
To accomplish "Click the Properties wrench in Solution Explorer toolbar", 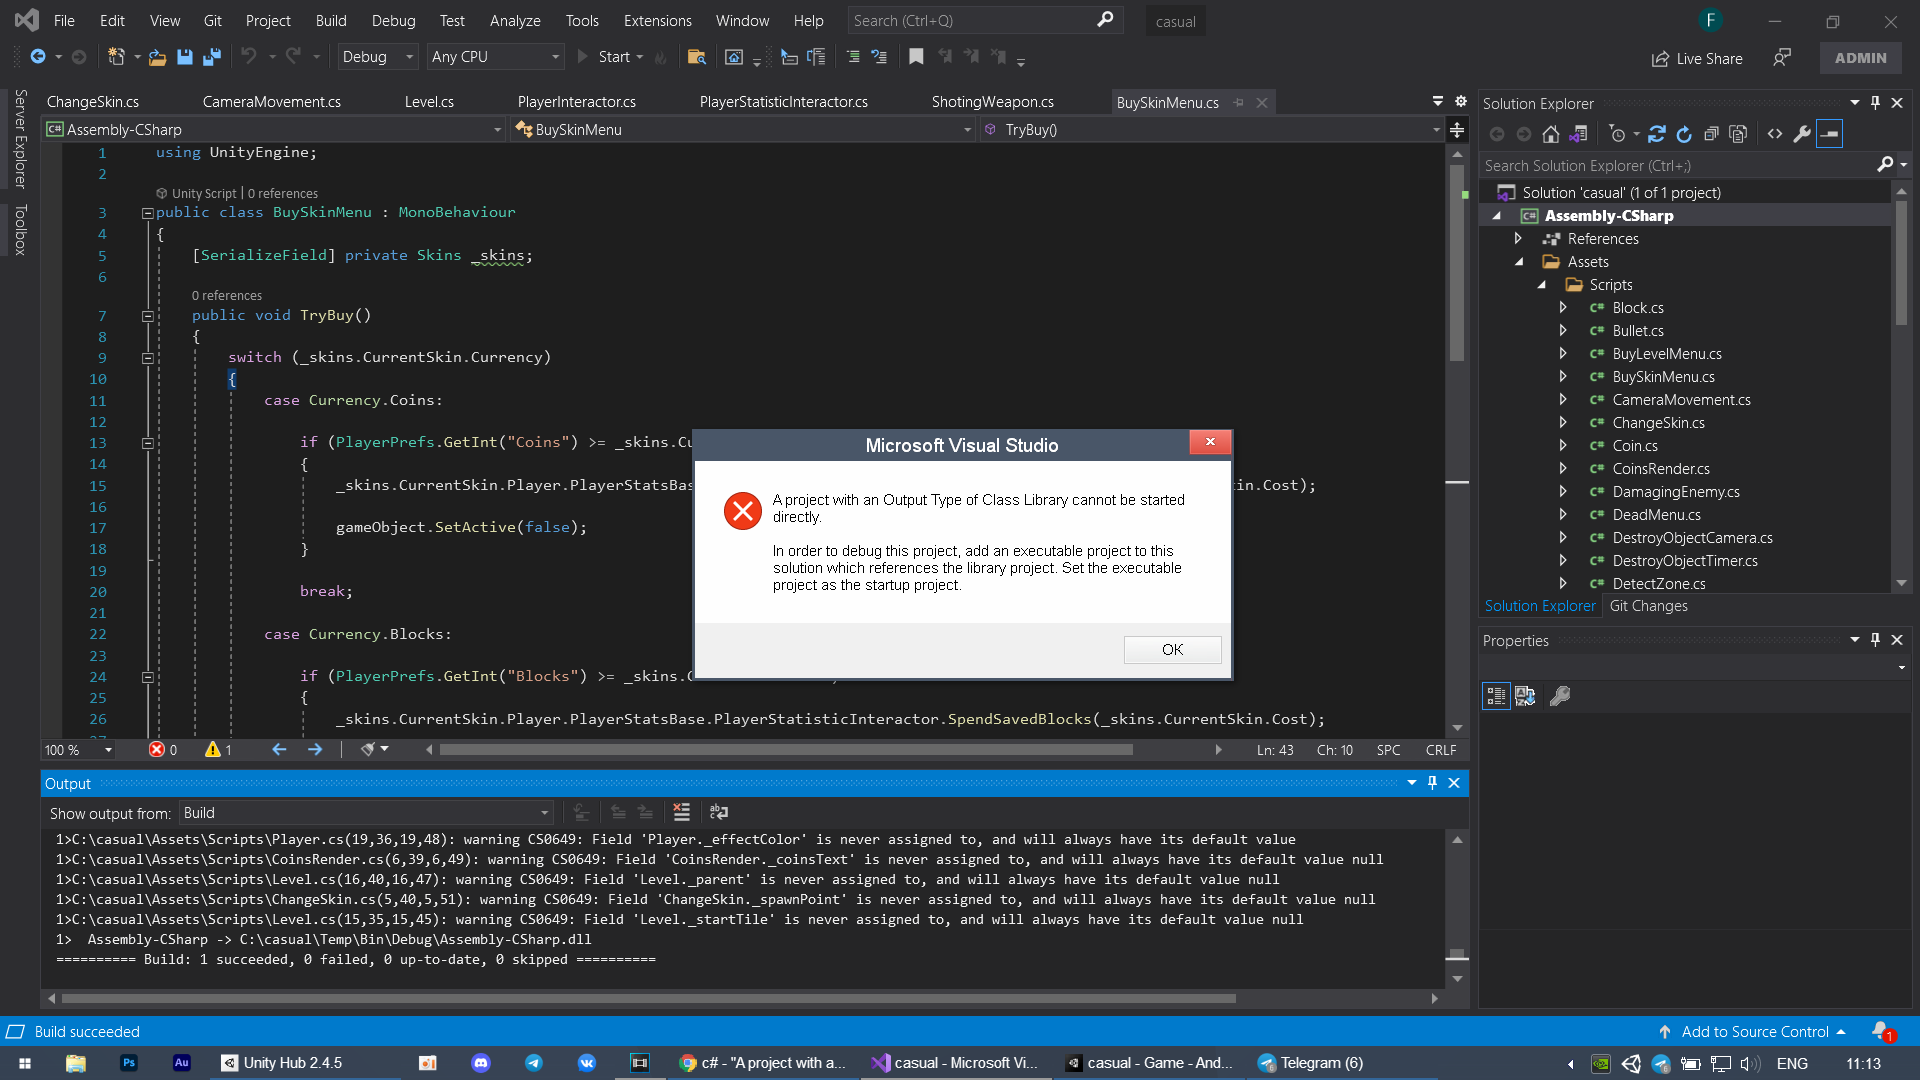I will [x=1802, y=134].
